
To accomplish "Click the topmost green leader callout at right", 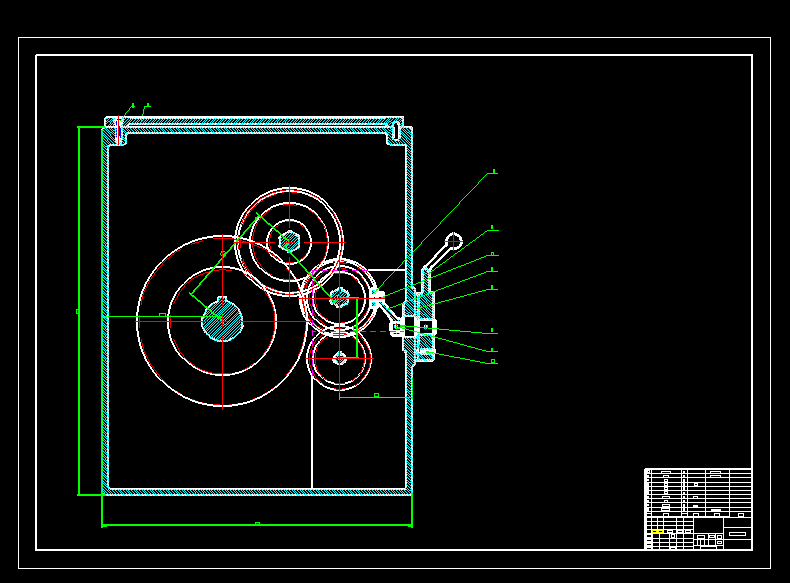I will click(x=435, y=230).
